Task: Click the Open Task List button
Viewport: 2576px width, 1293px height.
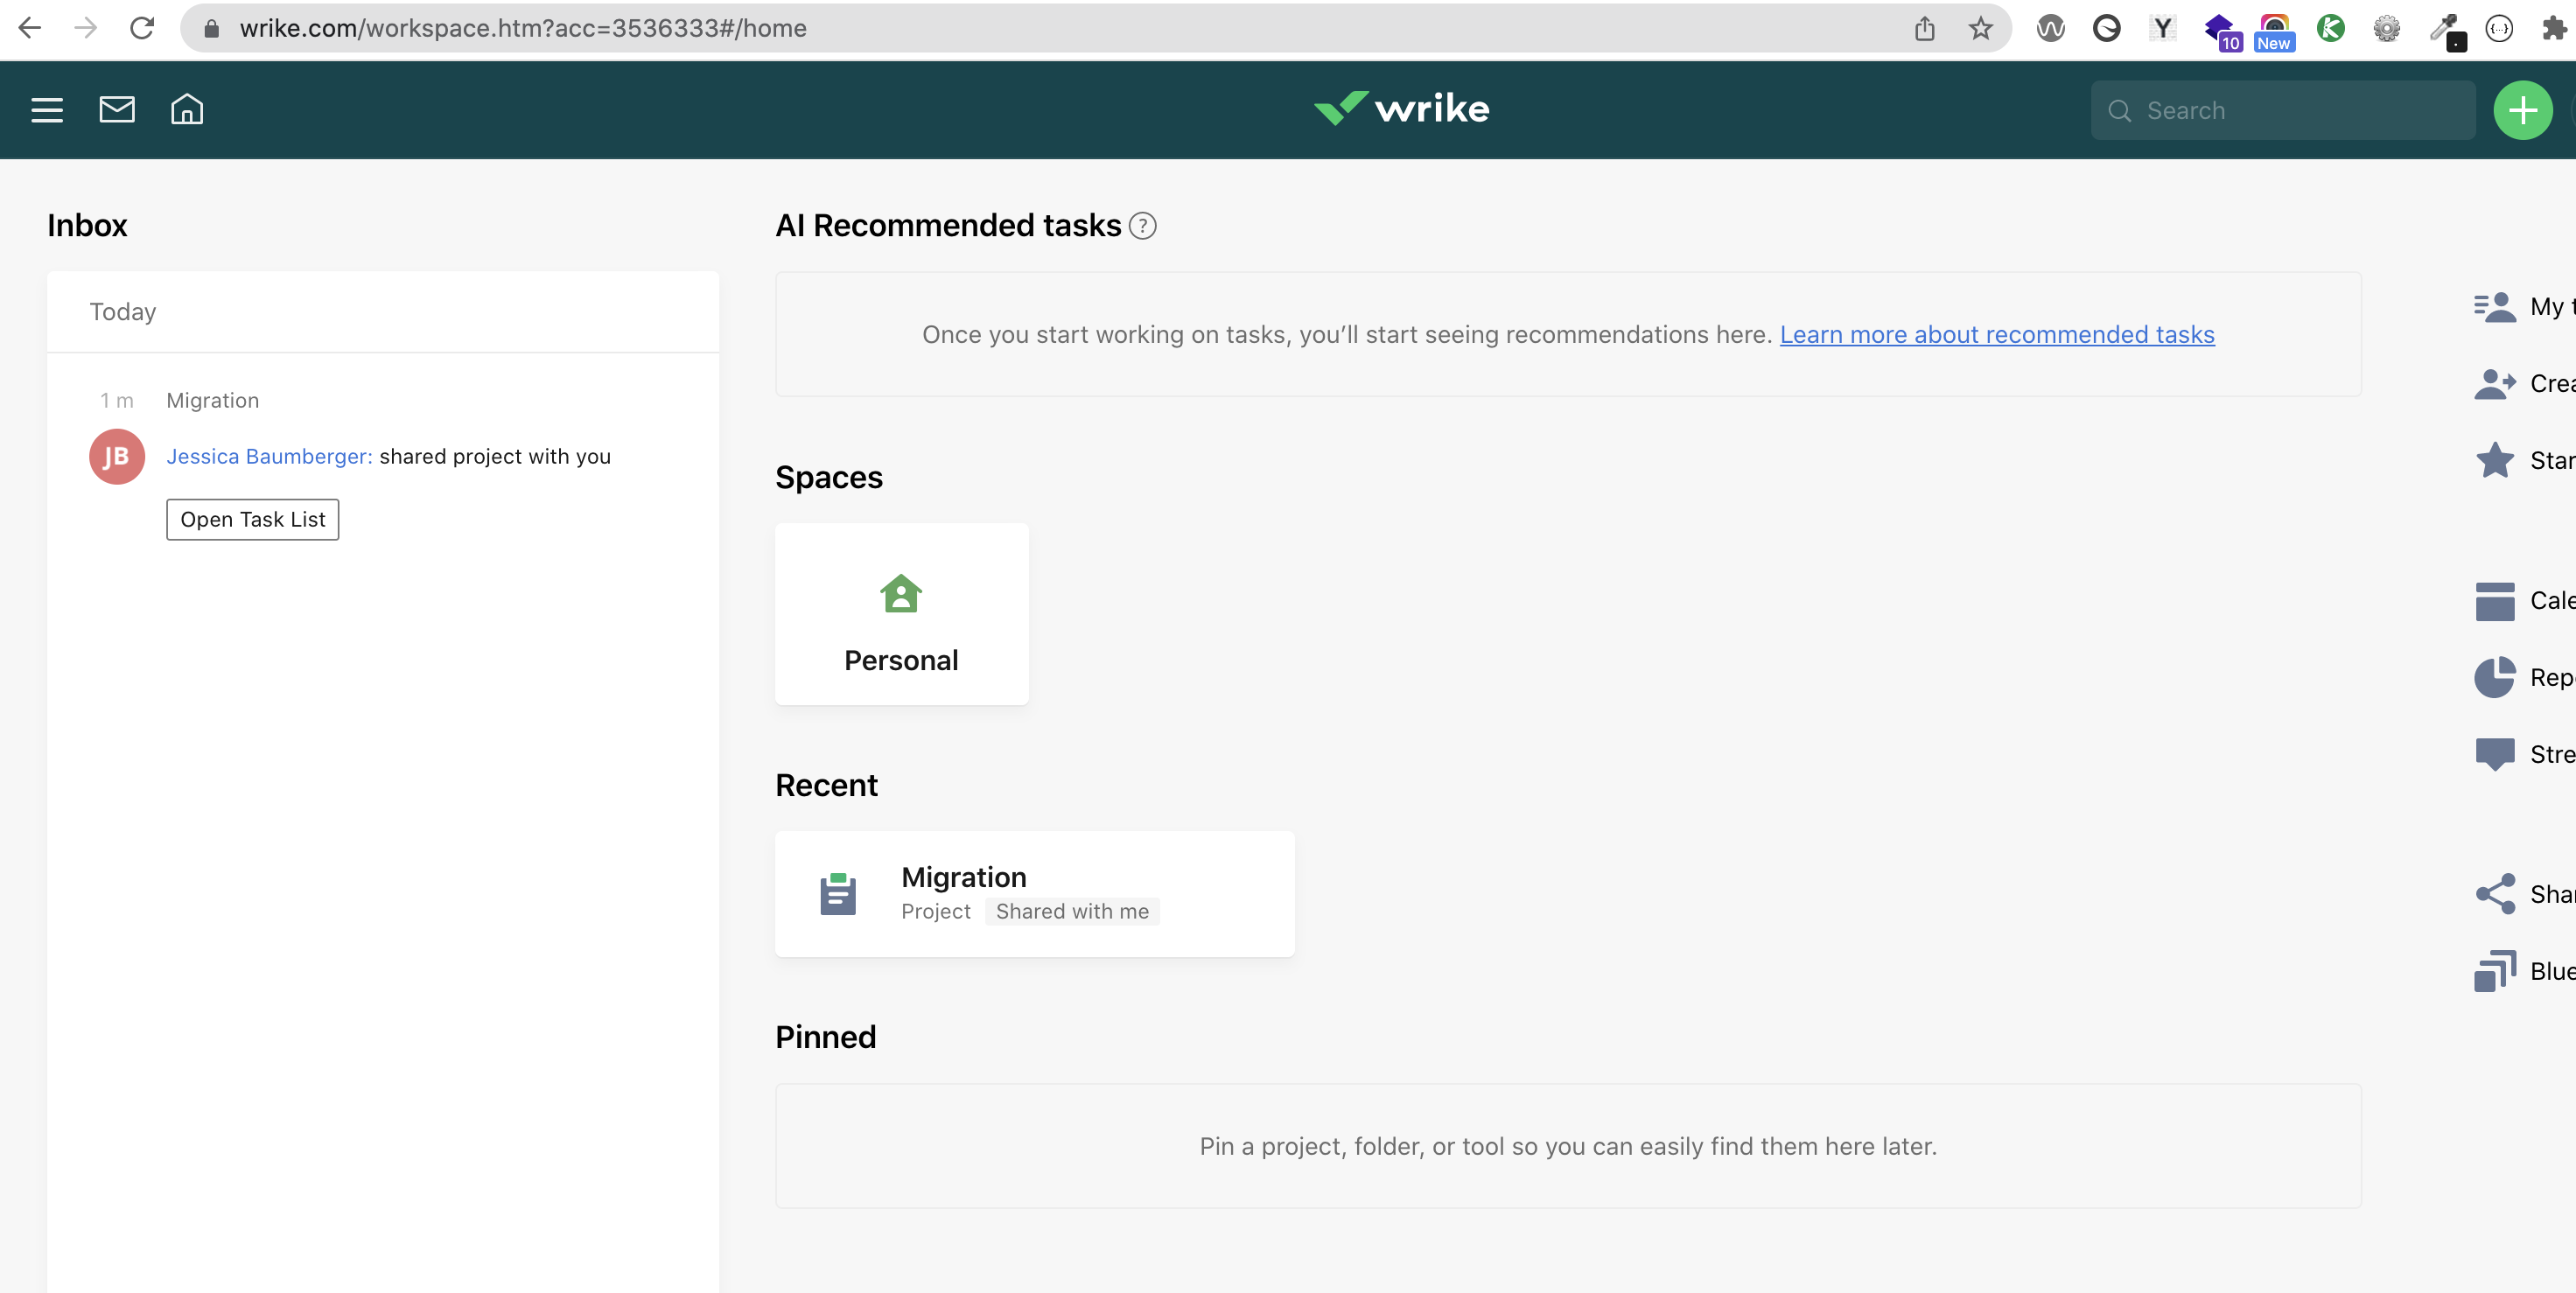Action: tap(253, 520)
